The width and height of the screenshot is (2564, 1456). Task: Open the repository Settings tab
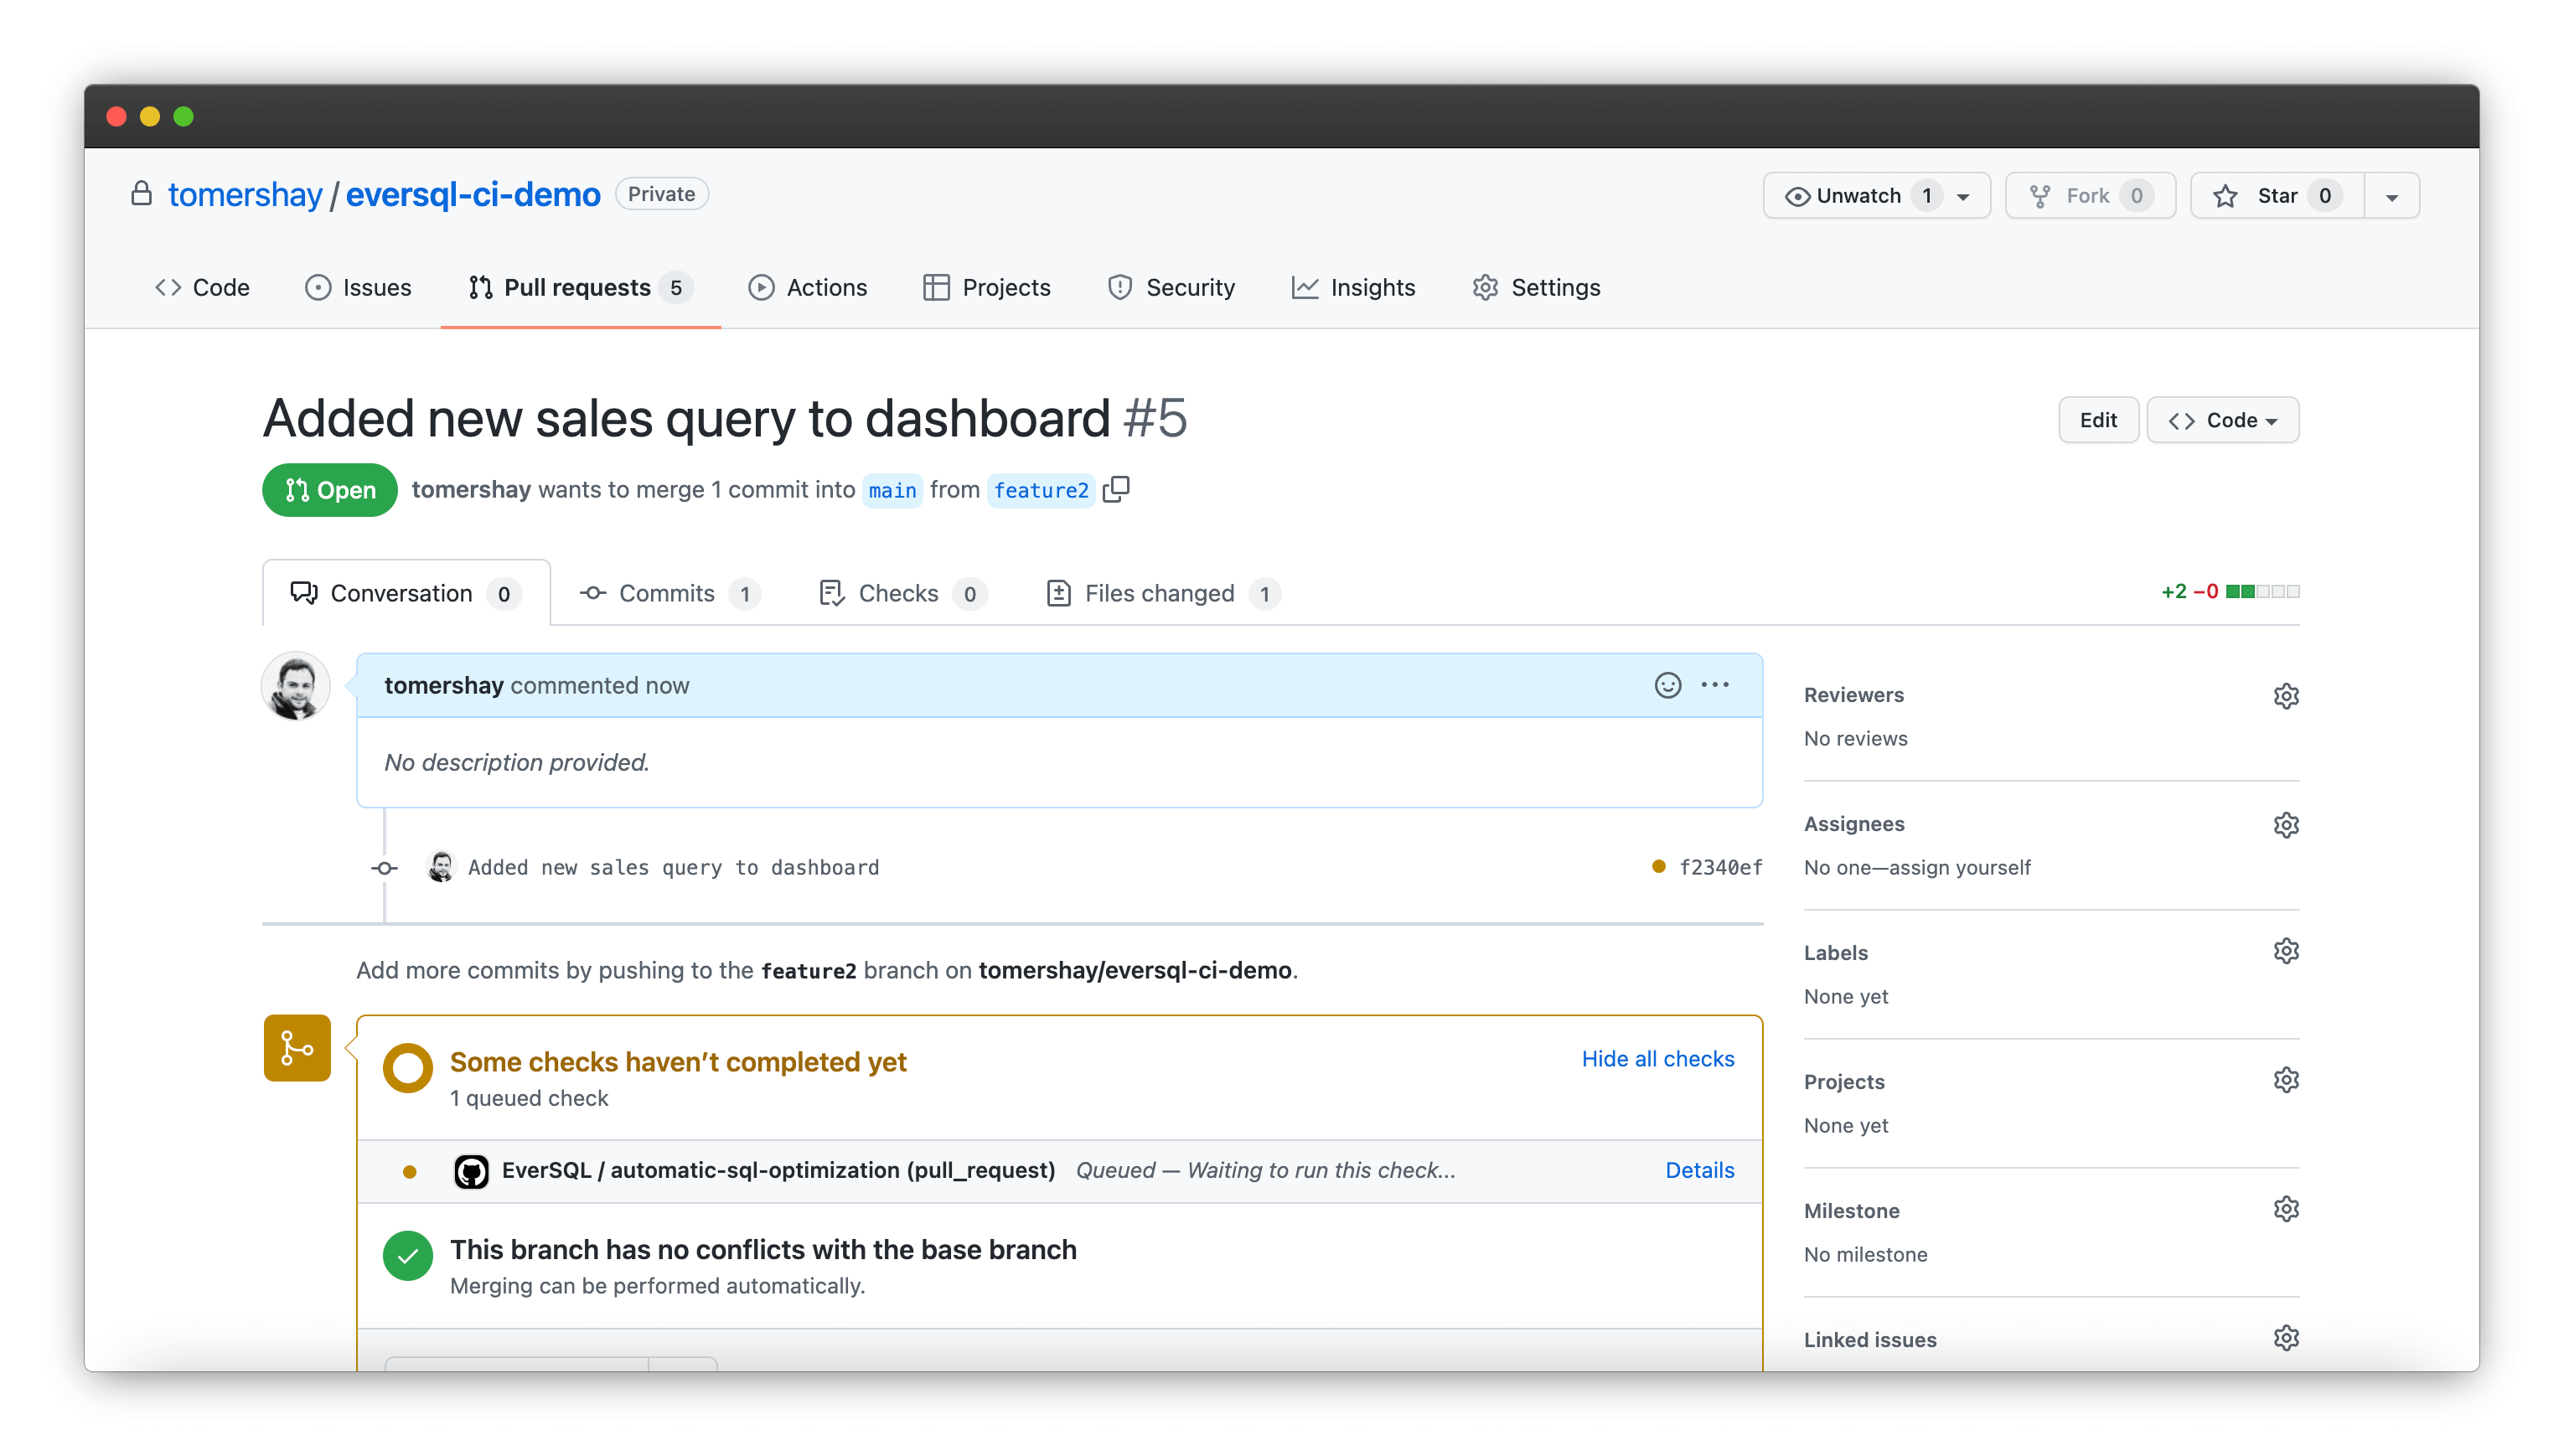pos(1536,287)
